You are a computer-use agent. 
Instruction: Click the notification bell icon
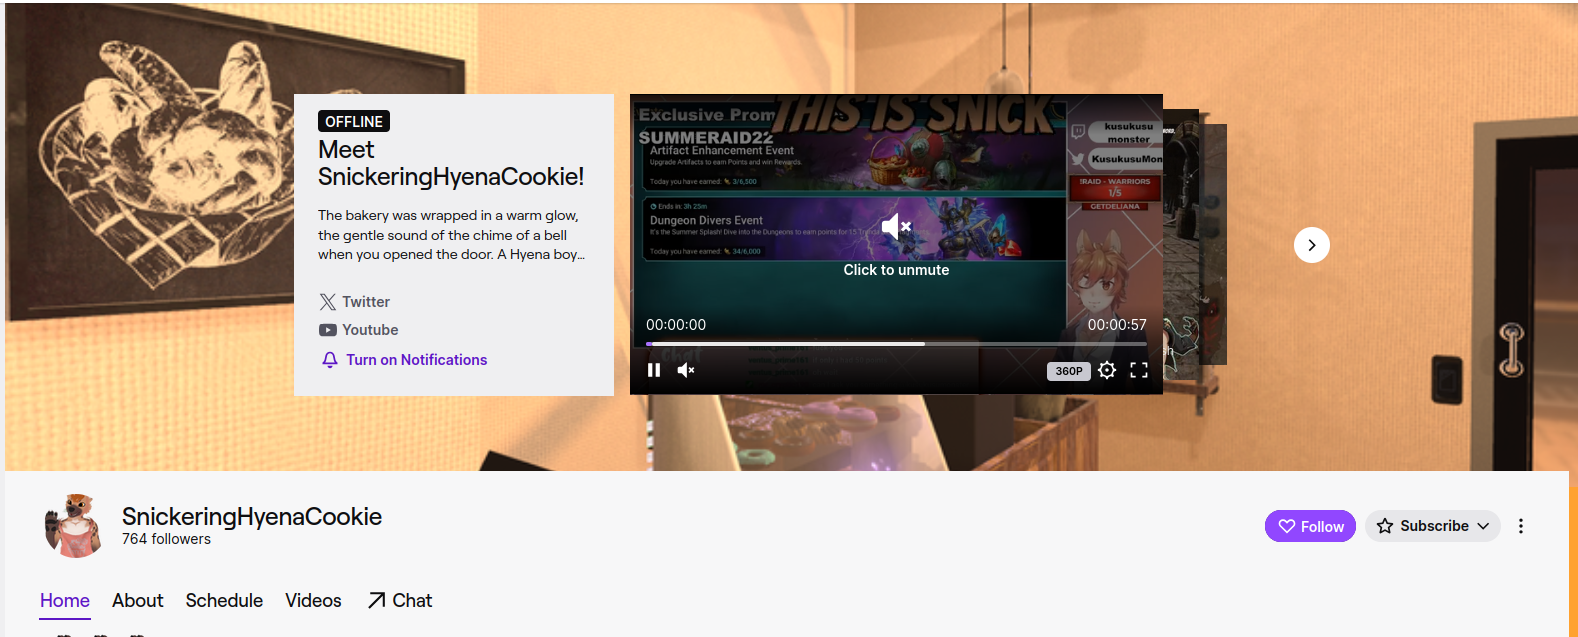coord(330,360)
